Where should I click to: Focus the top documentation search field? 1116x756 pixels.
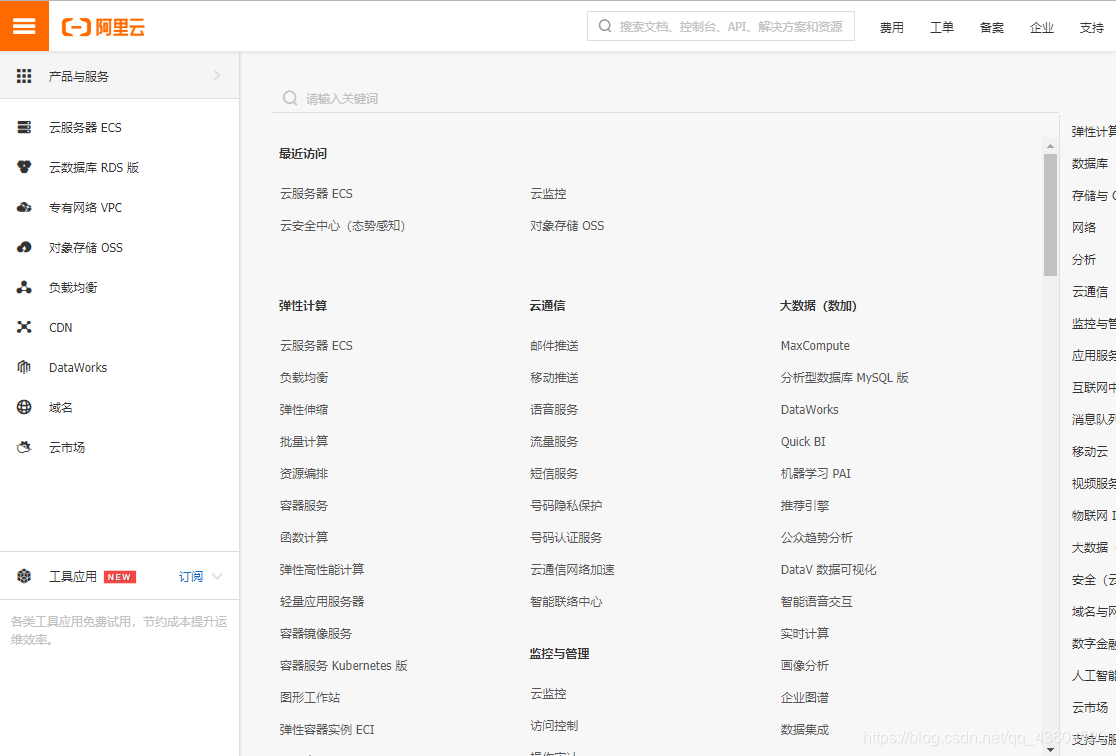pyautogui.click(x=720, y=26)
